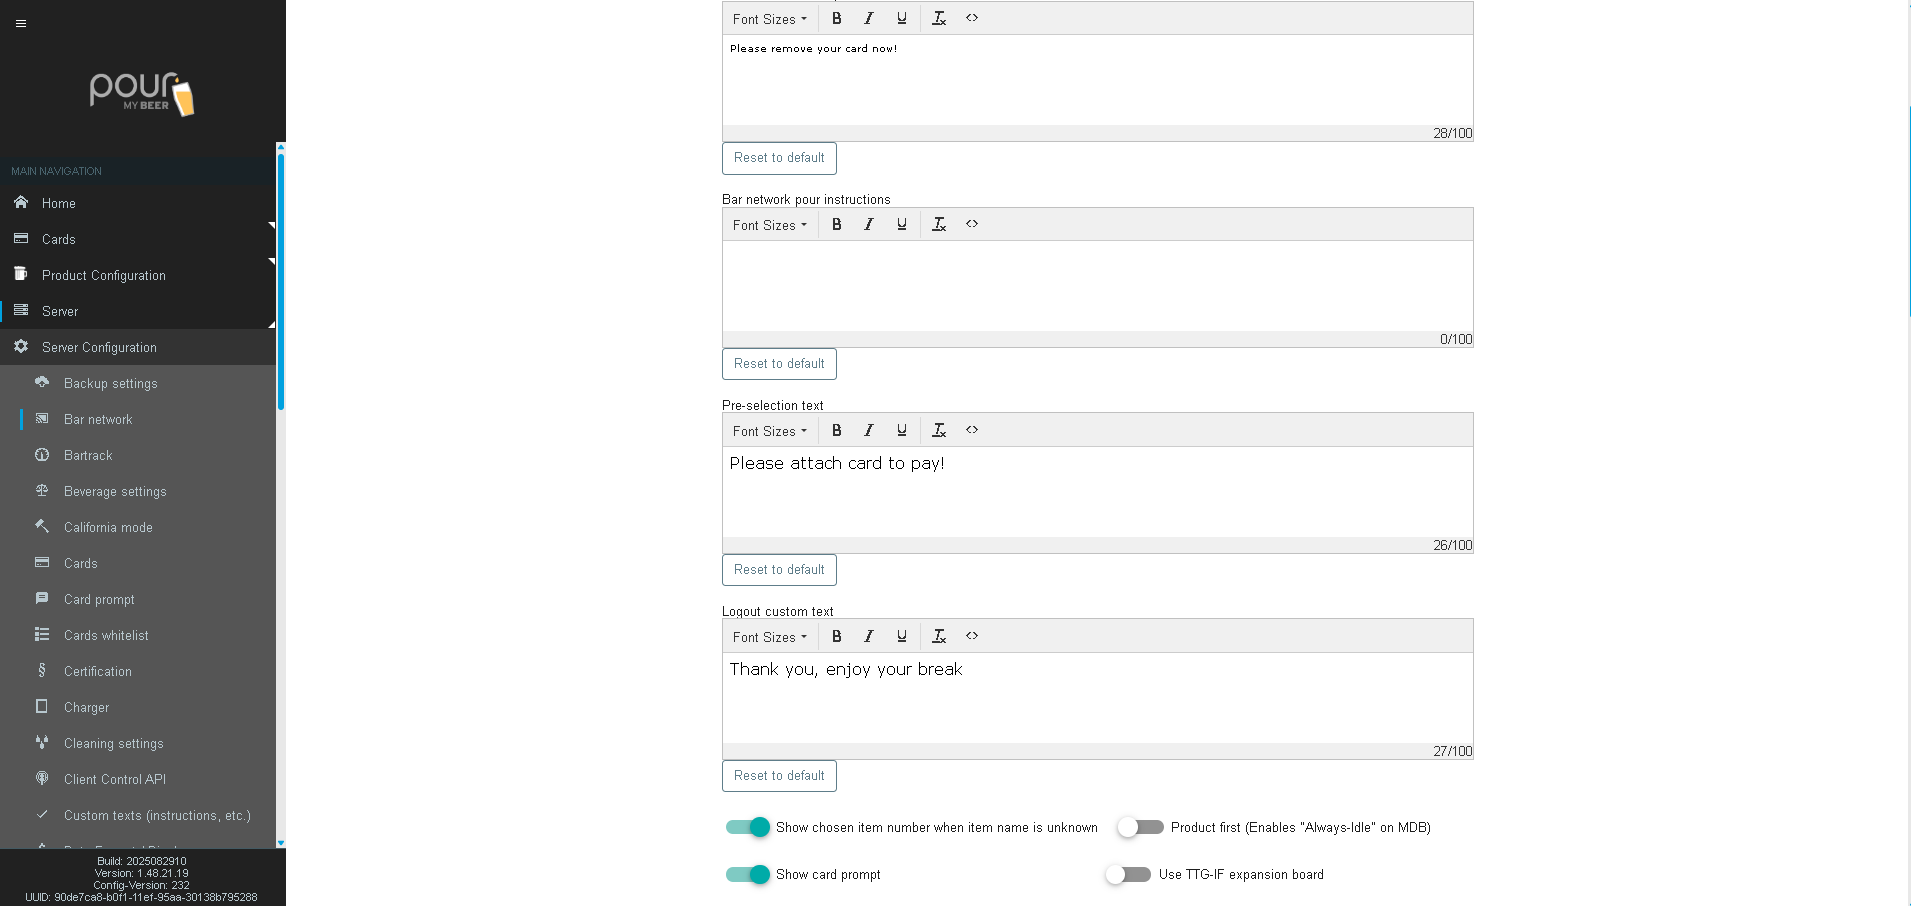Reset Logout custom text to default

[779, 776]
